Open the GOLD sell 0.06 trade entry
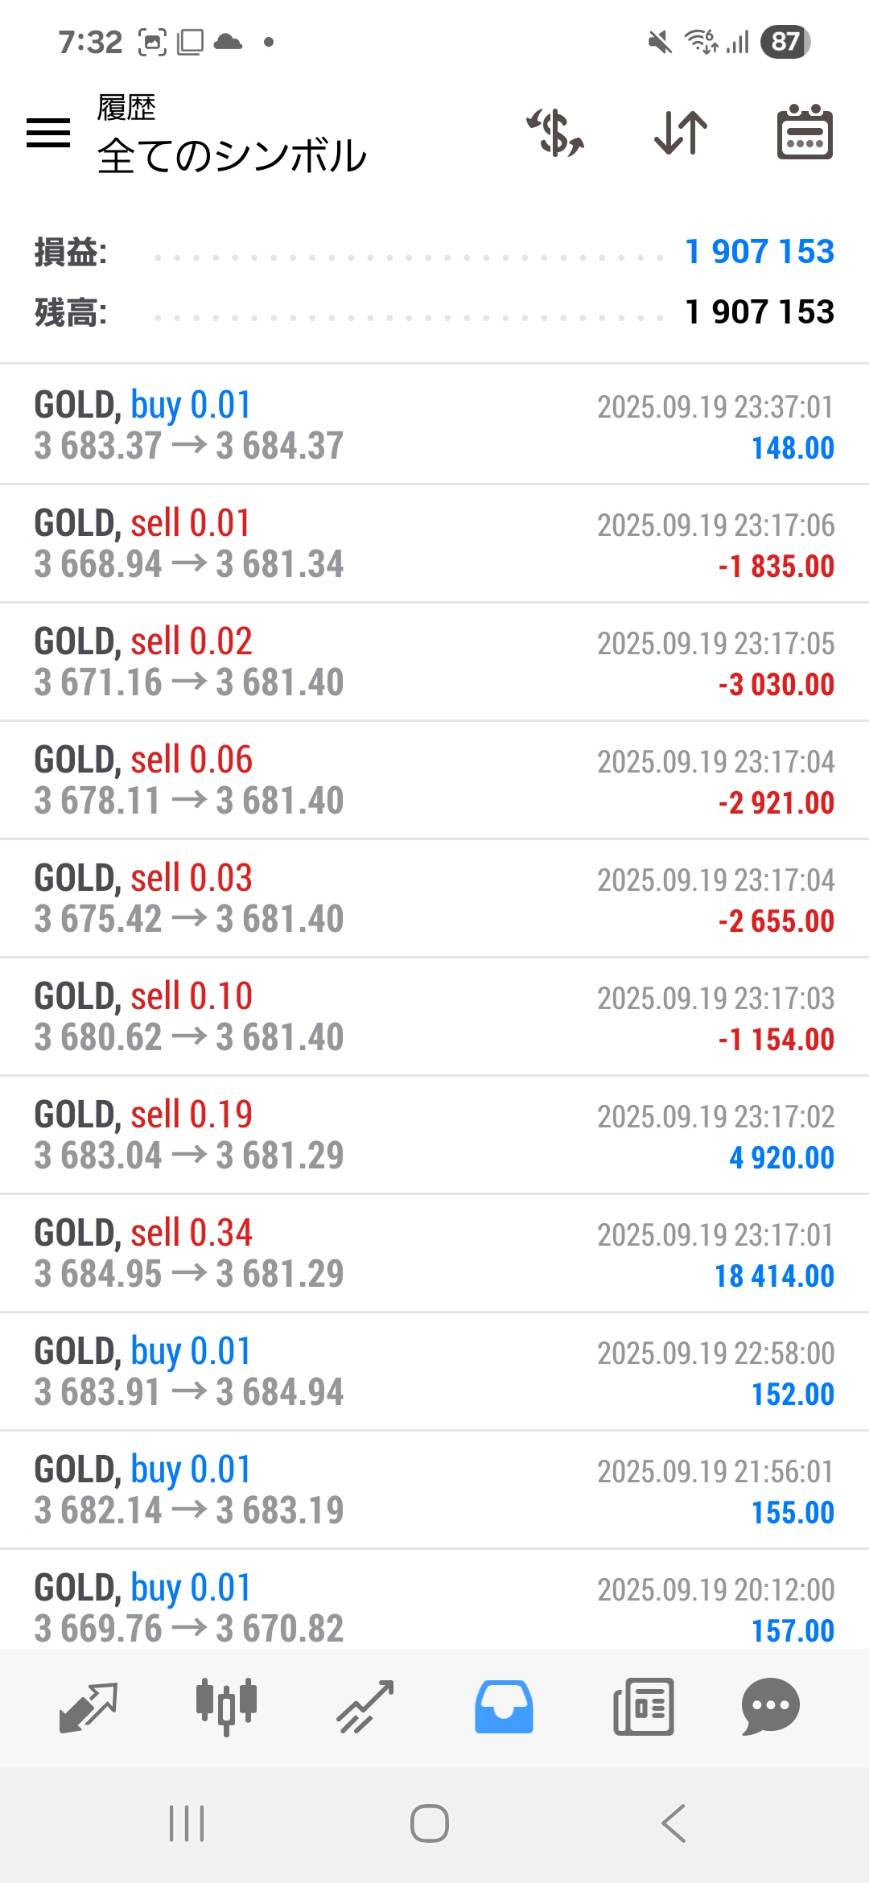This screenshot has width=869, height=1883. click(x=434, y=780)
